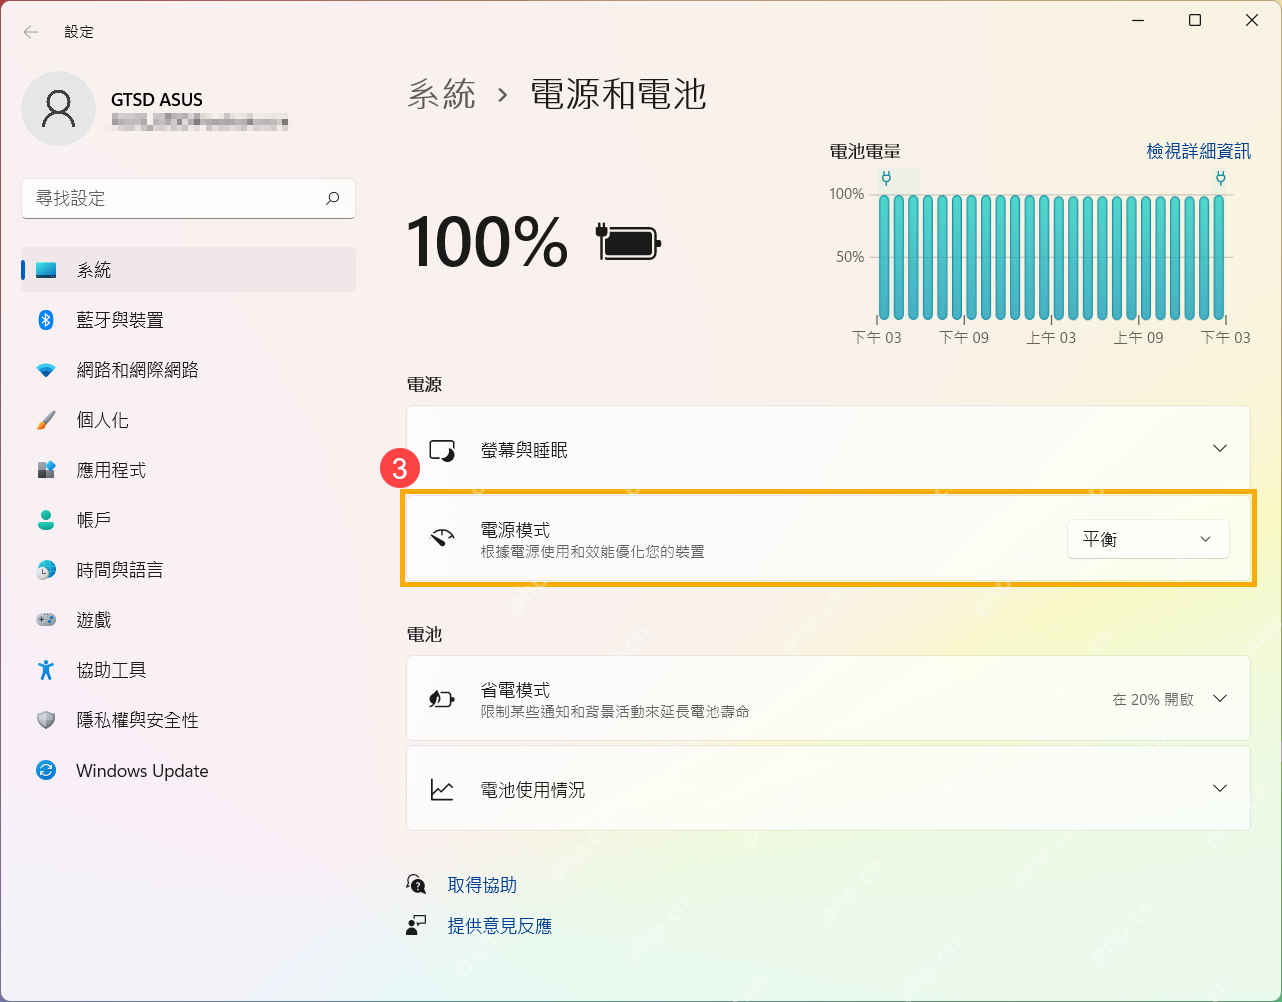The width and height of the screenshot is (1282, 1002).
Task: Click the back arrow in title bar
Action: click(x=31, y=32)
